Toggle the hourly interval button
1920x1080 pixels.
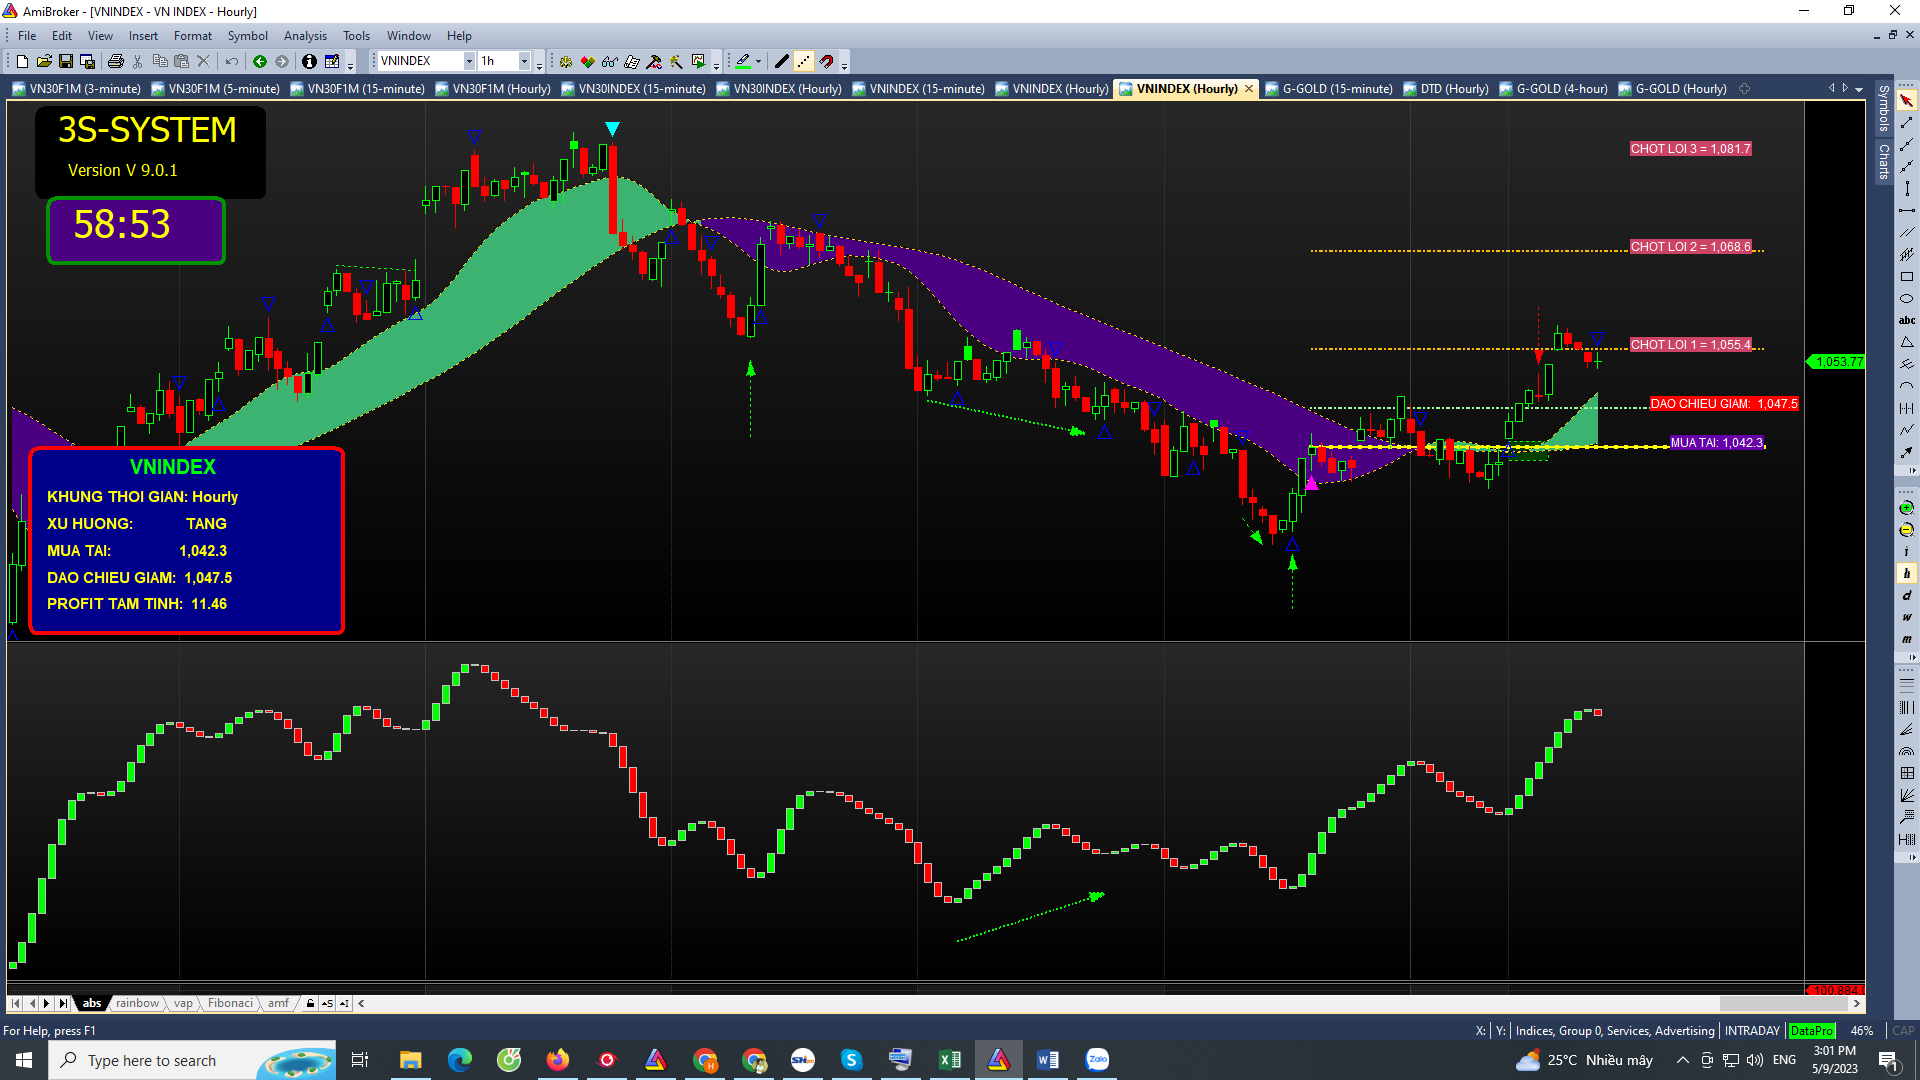(x=1907, y=574)
